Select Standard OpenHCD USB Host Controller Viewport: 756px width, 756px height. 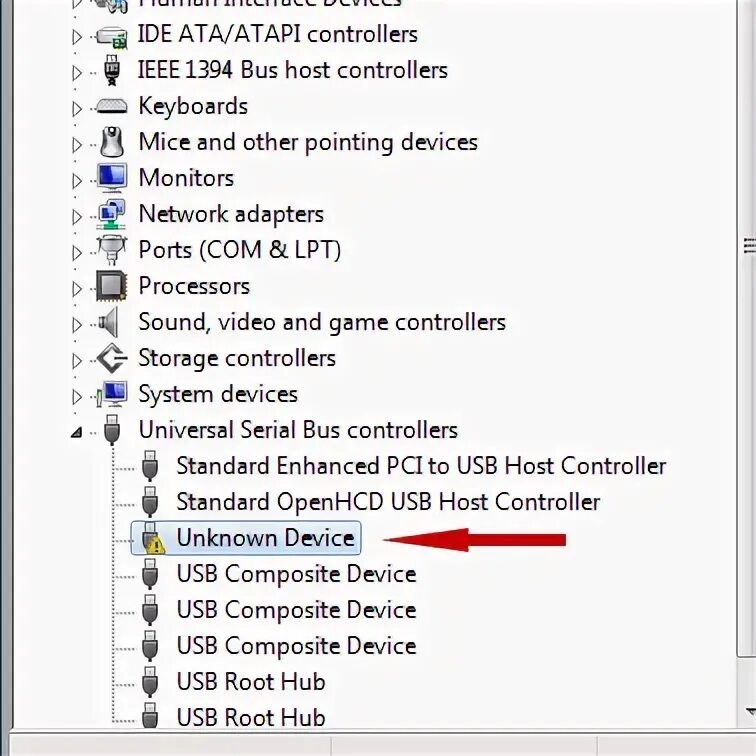click(x=388, y=502)
